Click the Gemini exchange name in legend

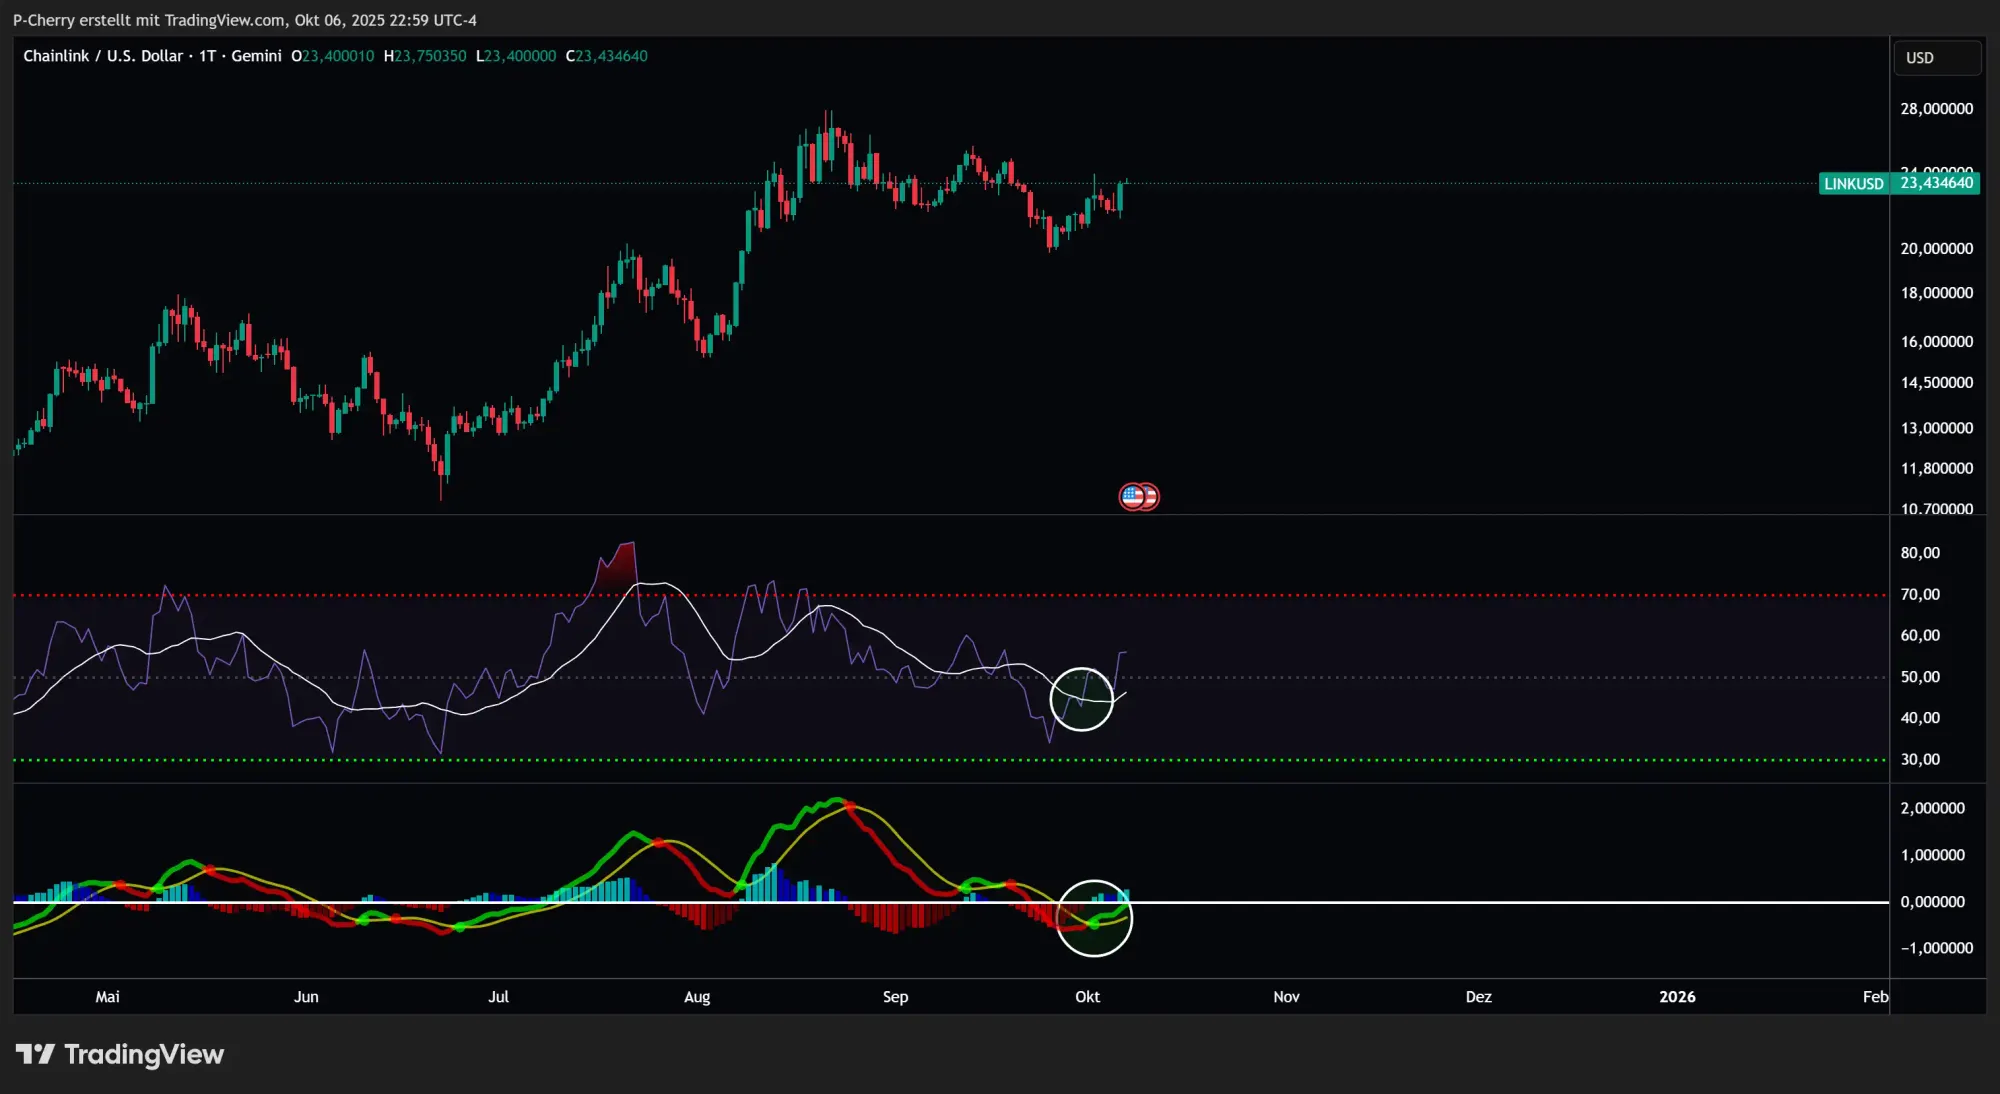coord(256,56)
